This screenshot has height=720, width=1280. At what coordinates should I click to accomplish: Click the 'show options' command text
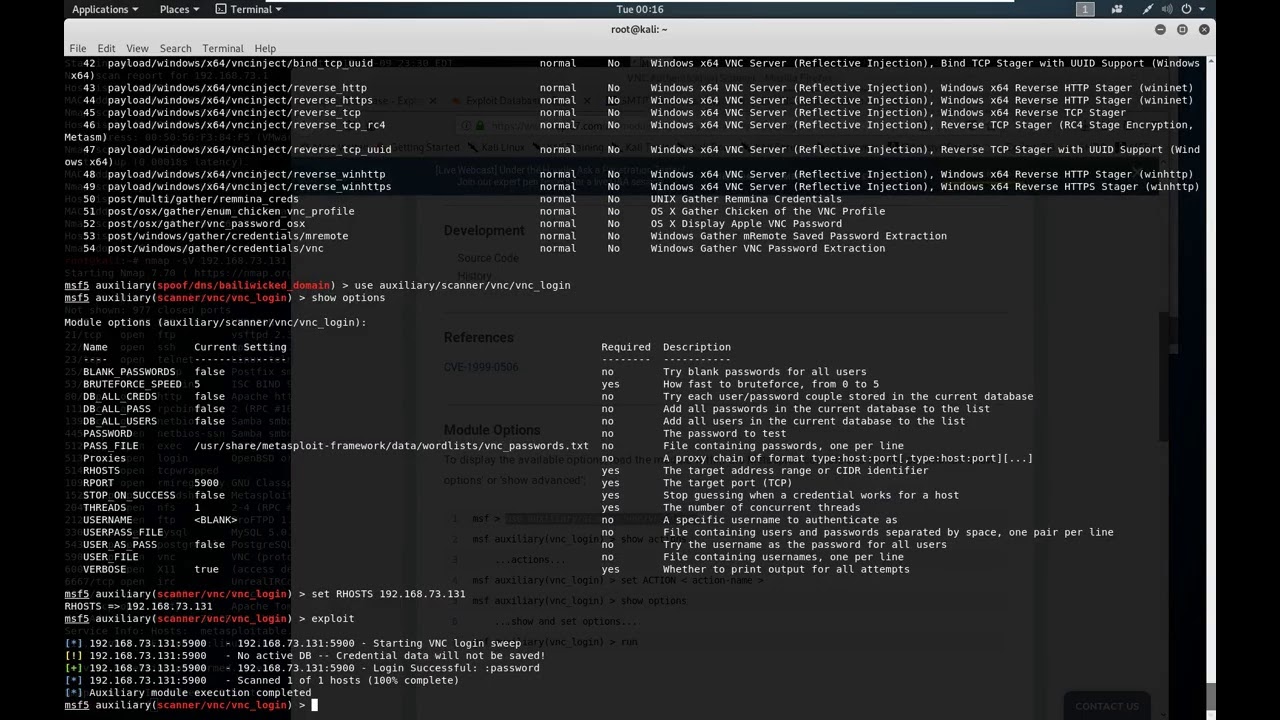coord(348,298)
